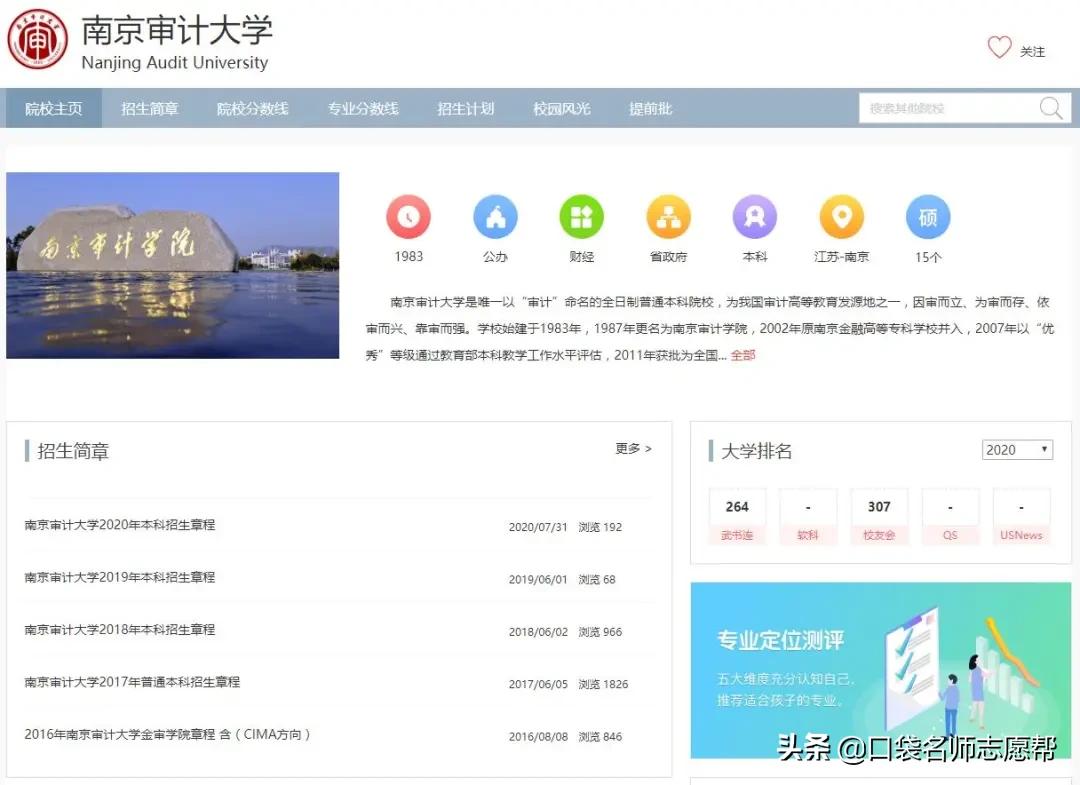
Task: Click the green grid icon labeled 财经
Action: 581,216
